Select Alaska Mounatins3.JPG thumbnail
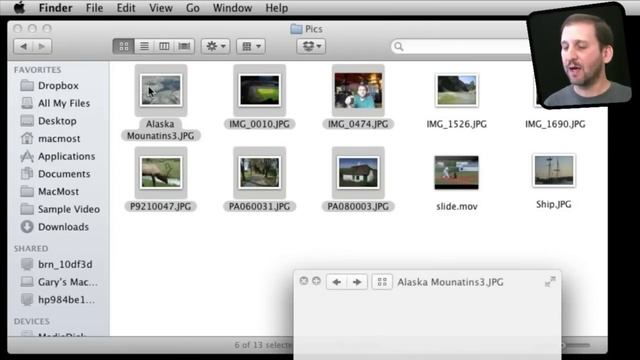640x360 pixels. coord(161,90)
